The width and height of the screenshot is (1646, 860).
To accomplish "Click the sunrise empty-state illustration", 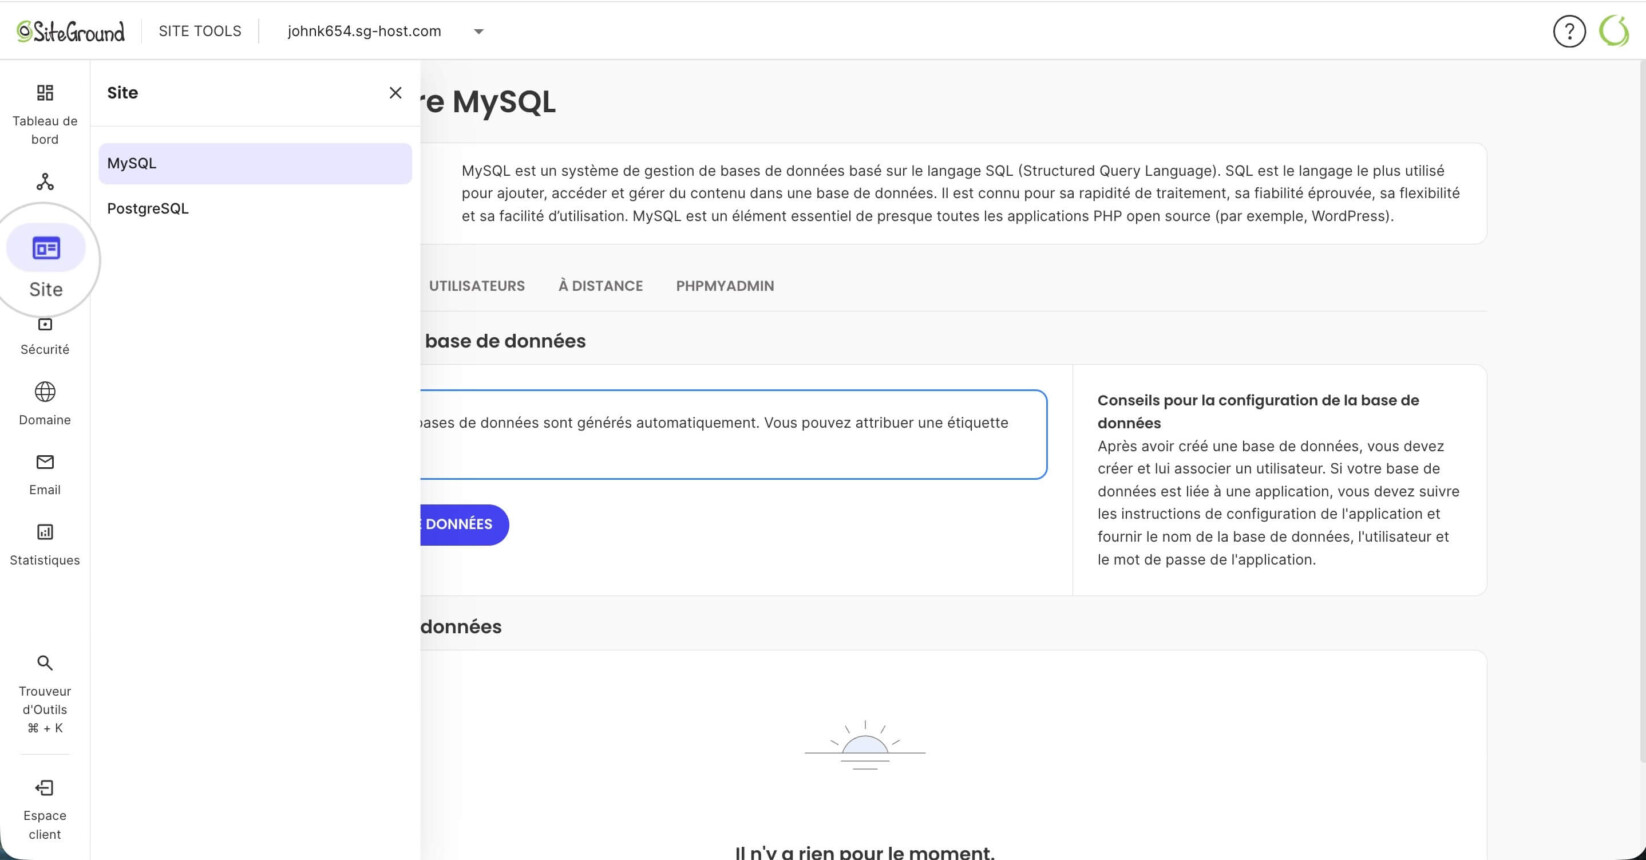I will tap(865, 745).
